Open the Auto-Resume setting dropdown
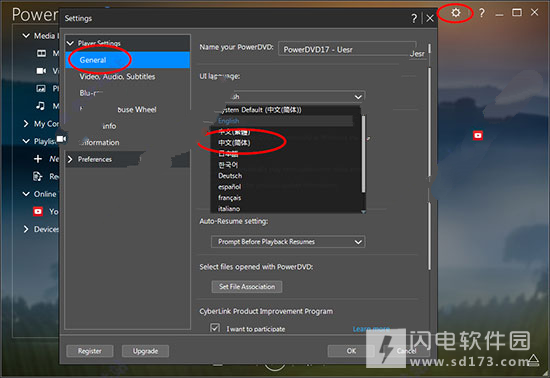The image size is (550, 378). click(x=288, y=242)
